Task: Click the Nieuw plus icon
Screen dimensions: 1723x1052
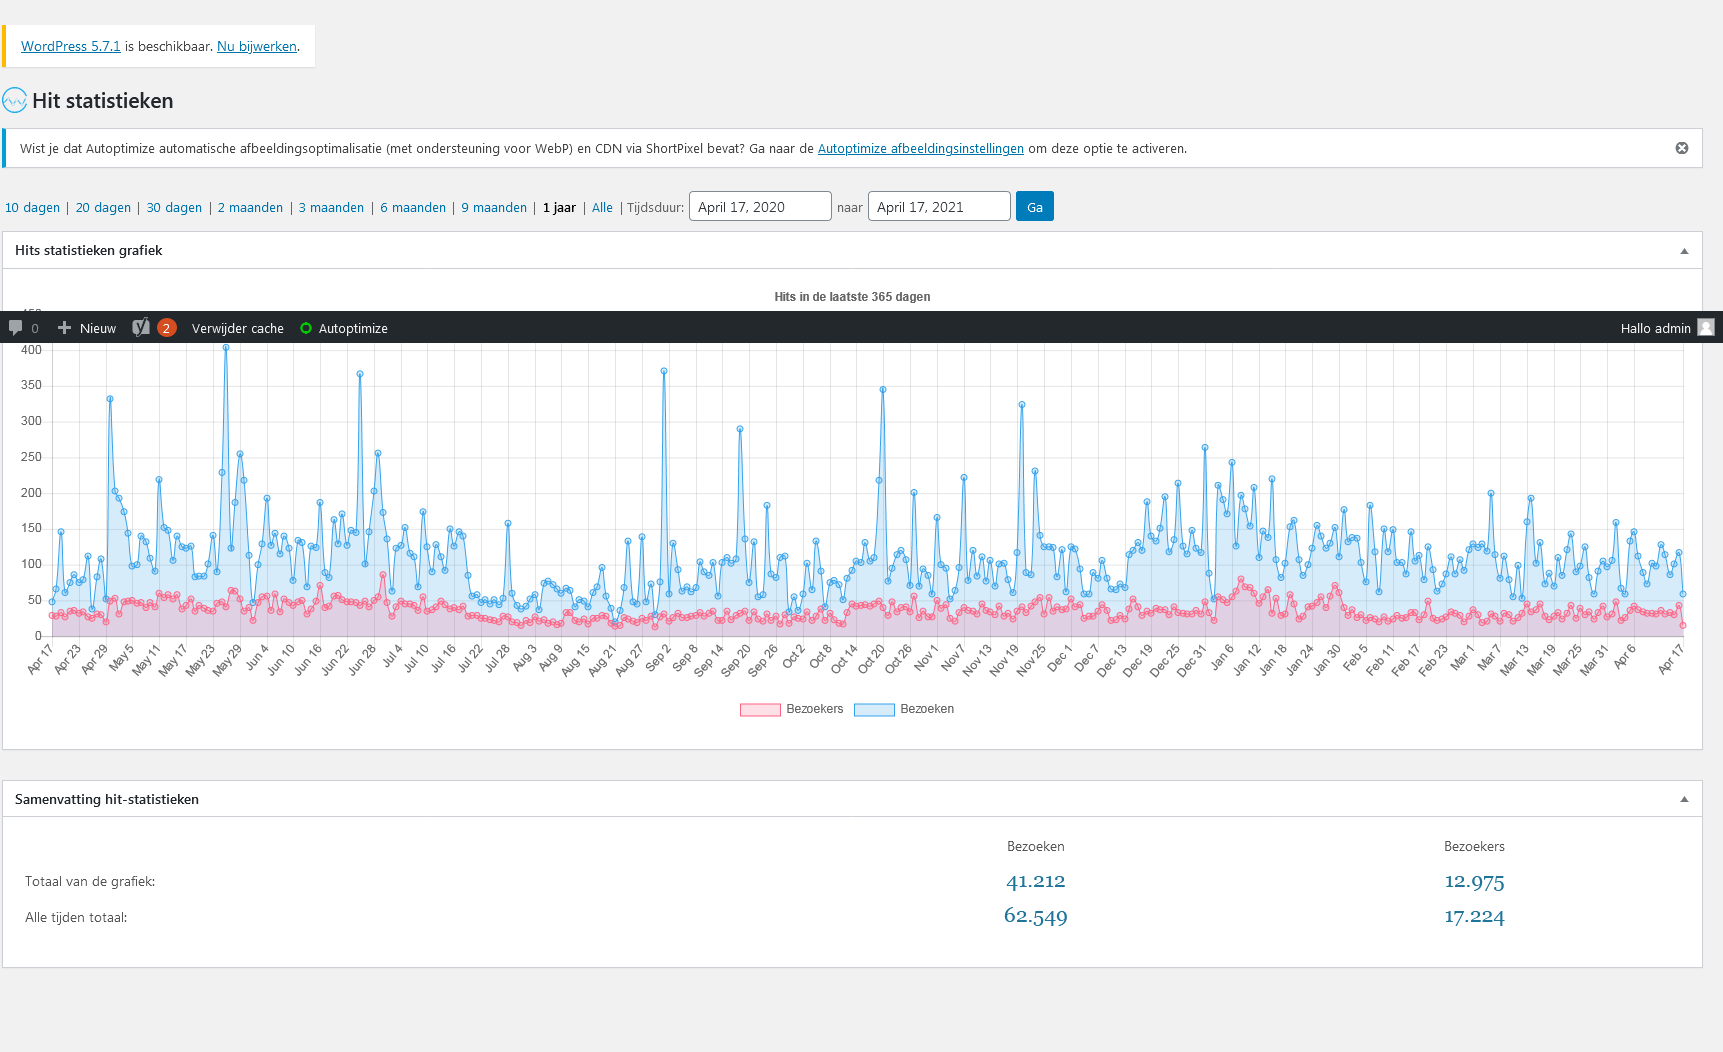Action: [64, 328]
